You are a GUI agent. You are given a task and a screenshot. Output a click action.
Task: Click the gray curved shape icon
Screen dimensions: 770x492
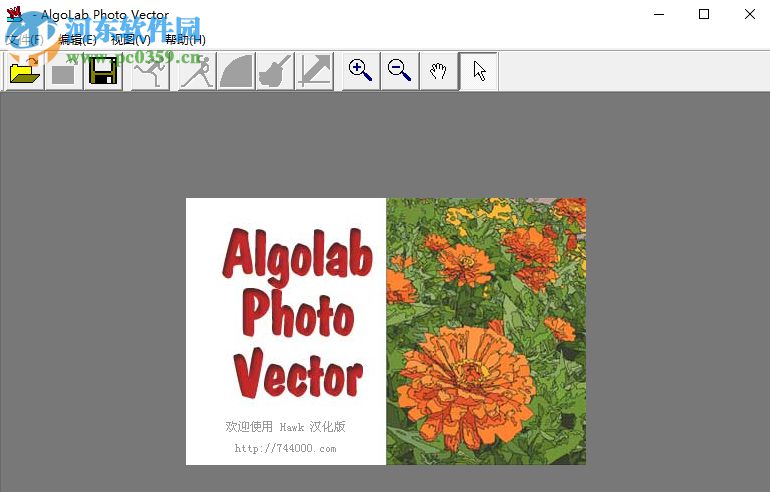[236, 72]
